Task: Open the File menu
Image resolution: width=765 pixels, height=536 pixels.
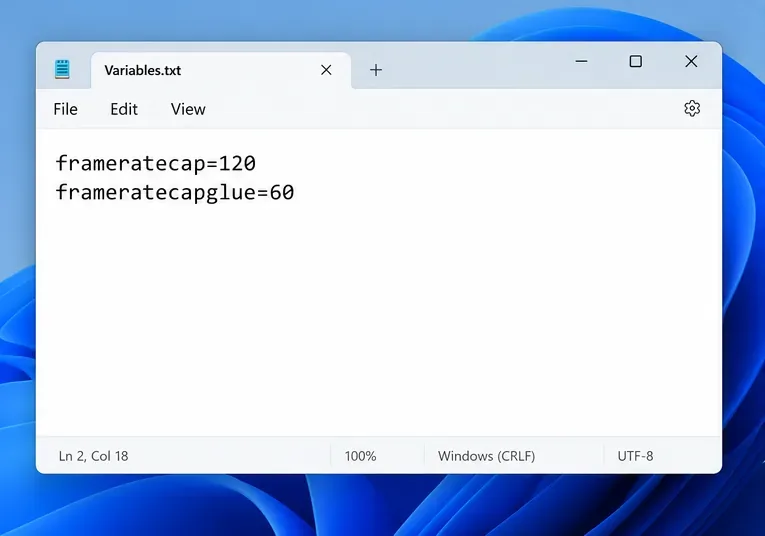Action: [65, 109]
